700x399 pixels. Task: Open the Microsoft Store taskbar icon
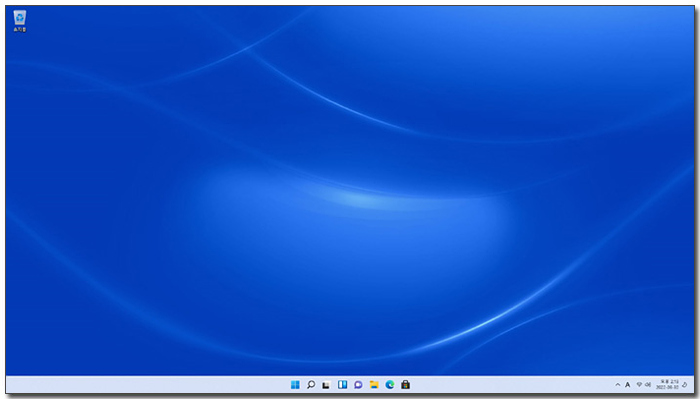click(x=405, y=385)
